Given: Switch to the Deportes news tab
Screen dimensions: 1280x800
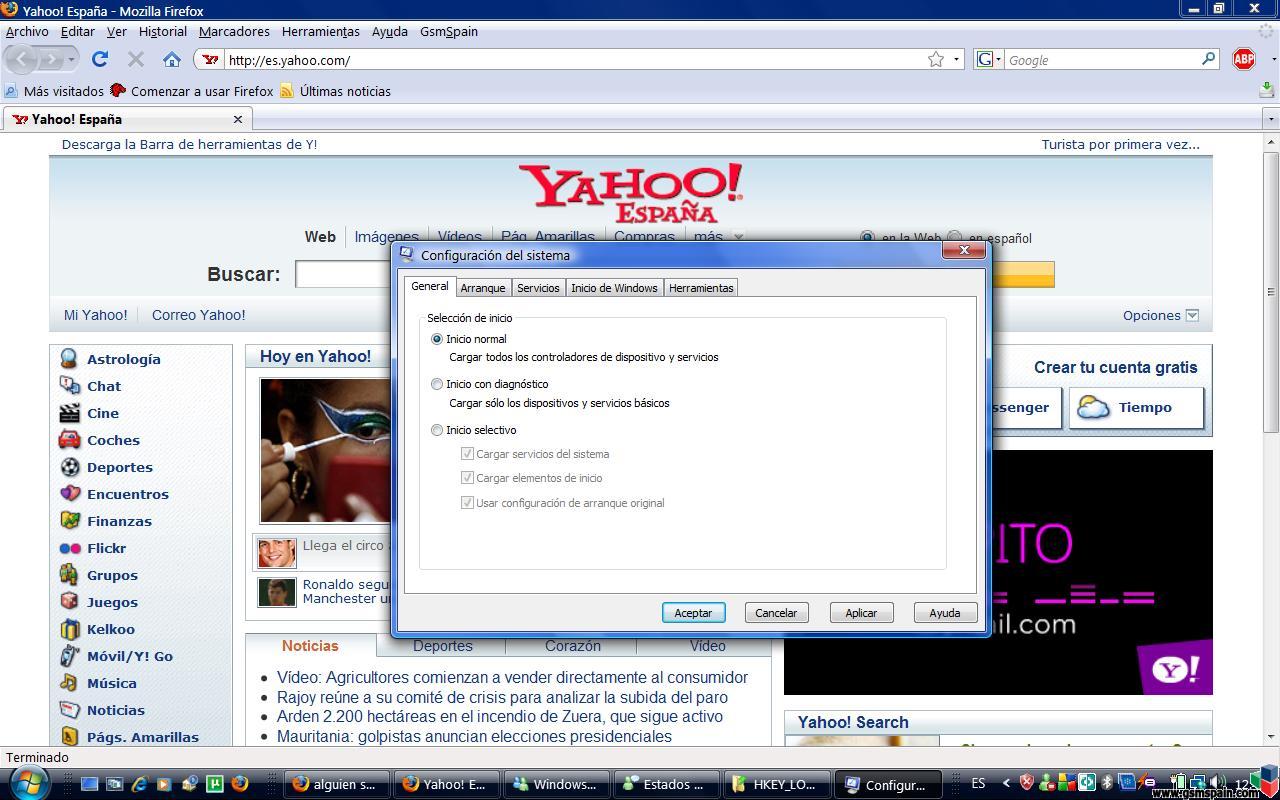Looking at the screenshot, I should click(x=443, y=646).
